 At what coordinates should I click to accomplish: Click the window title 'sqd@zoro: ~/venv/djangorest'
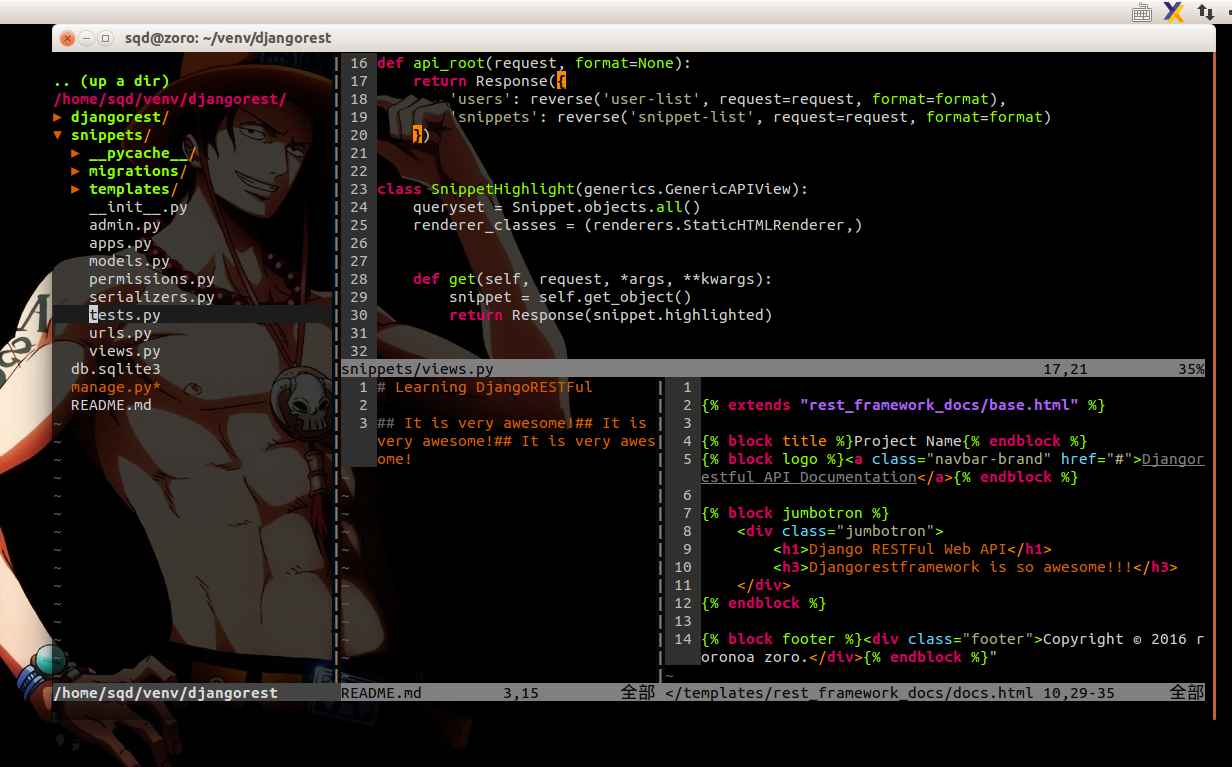(228, 38)
